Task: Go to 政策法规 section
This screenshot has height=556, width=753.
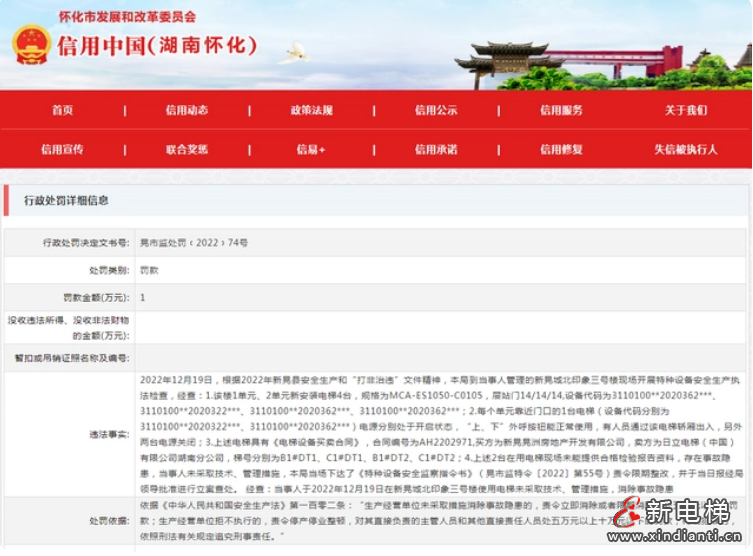Action: (312, 110)
